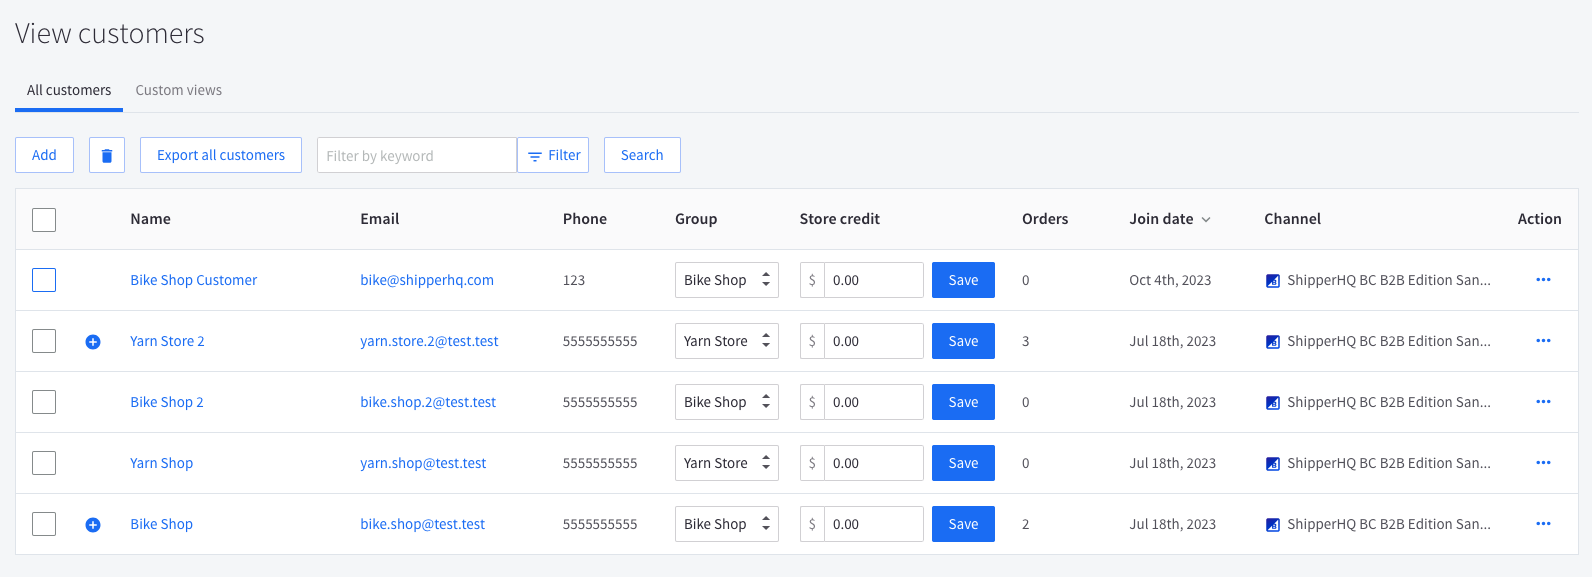Click Export all customers button

[x=221, y=155]
